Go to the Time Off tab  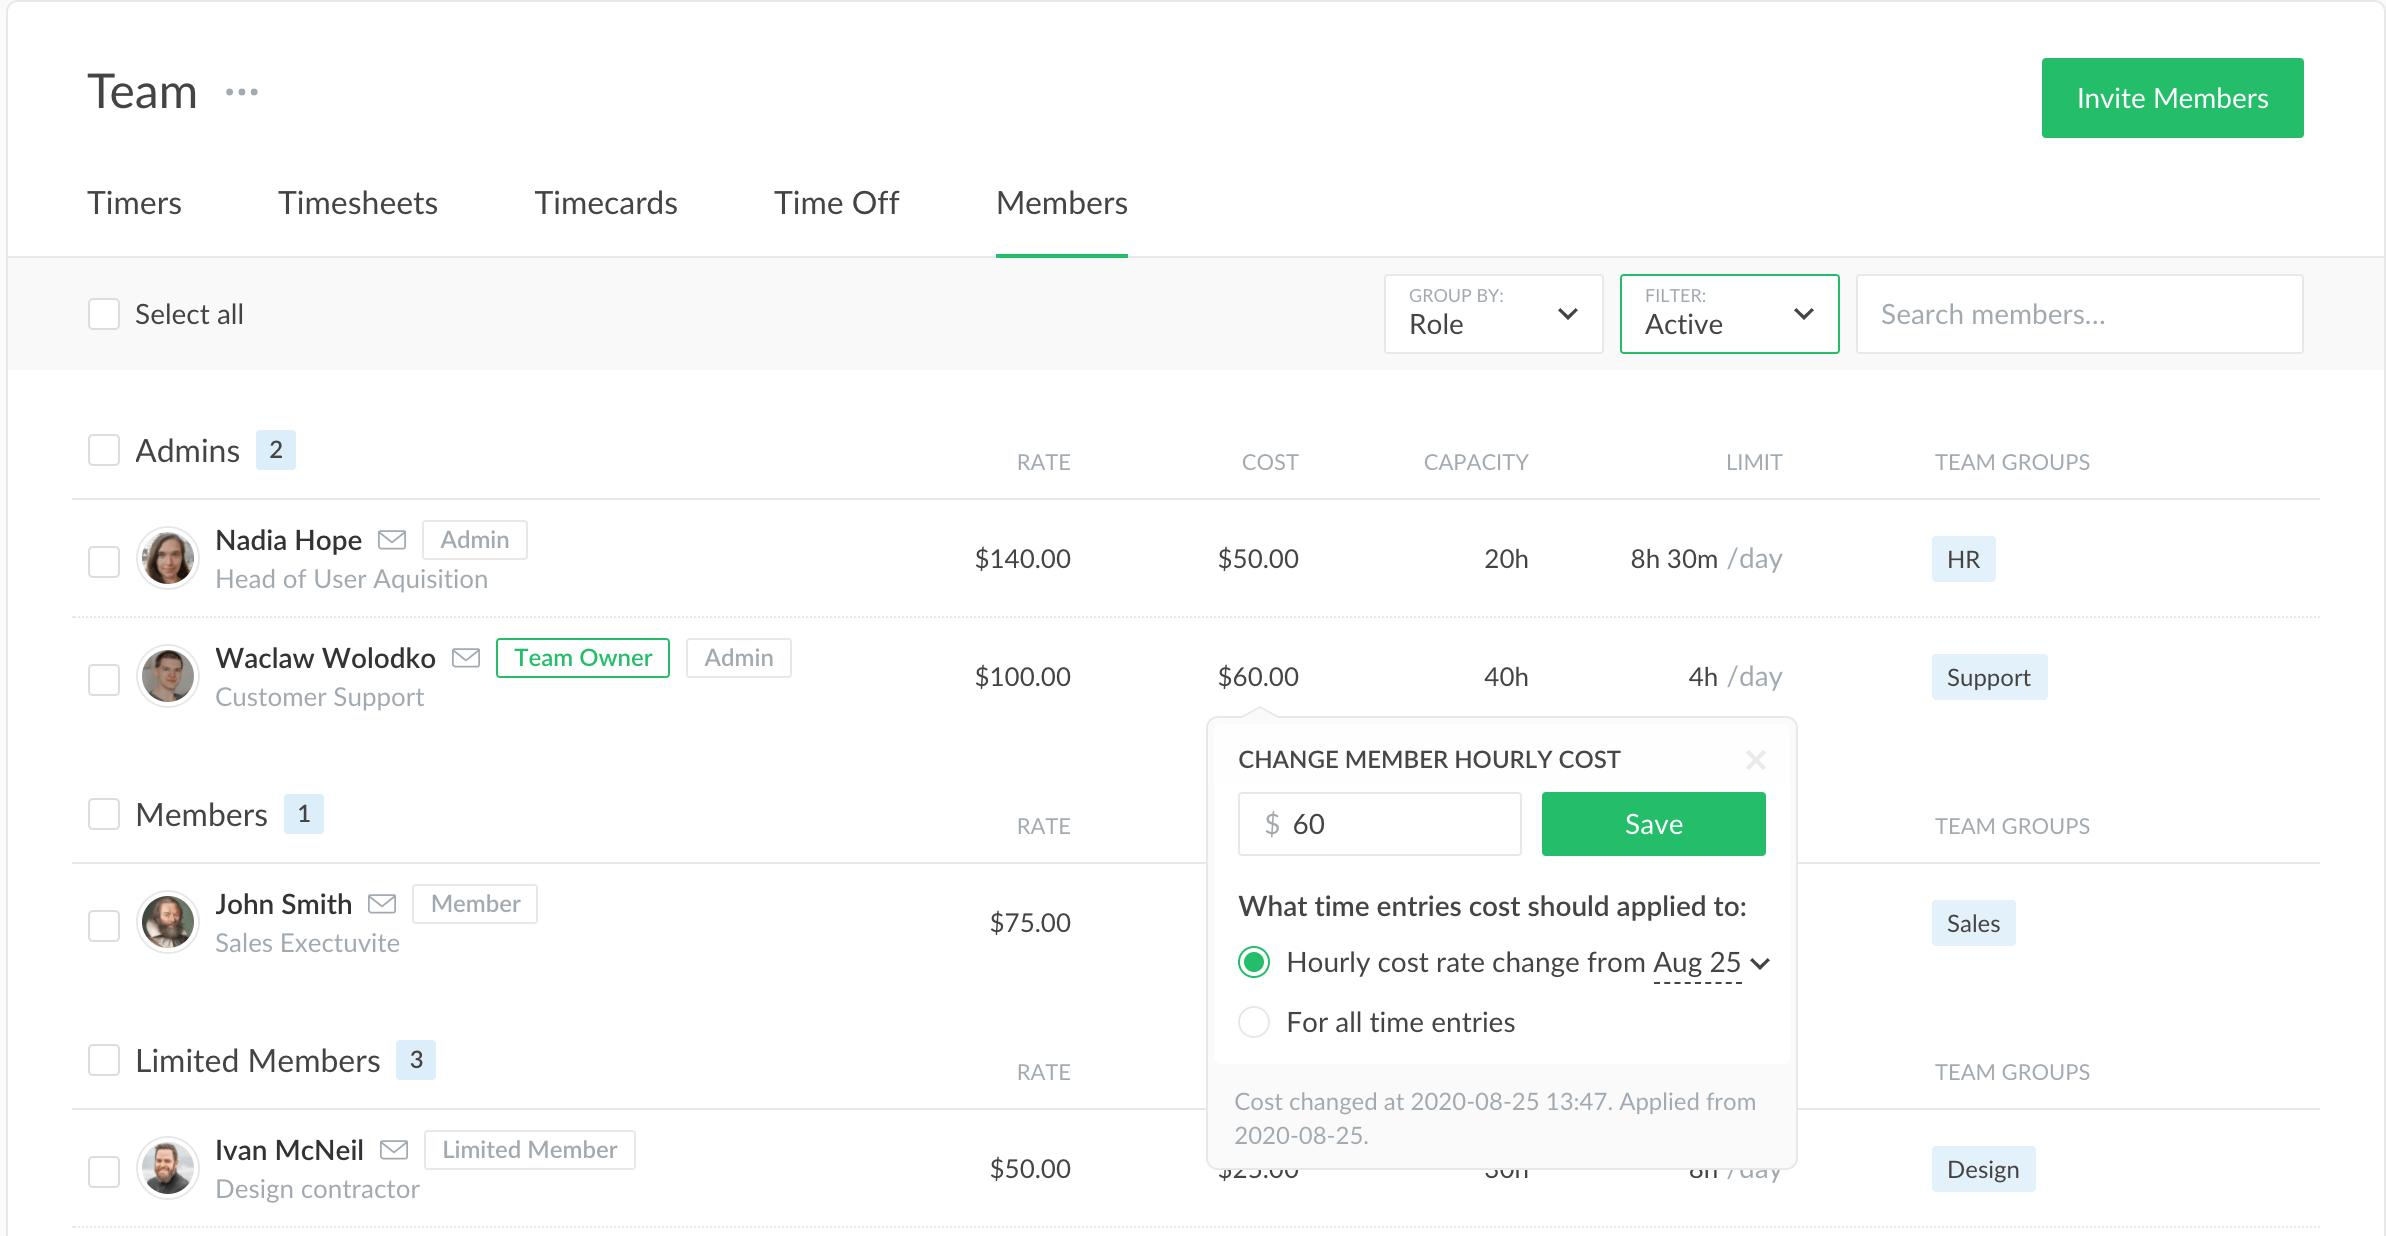pyautogui.click(x=836, y=203)
